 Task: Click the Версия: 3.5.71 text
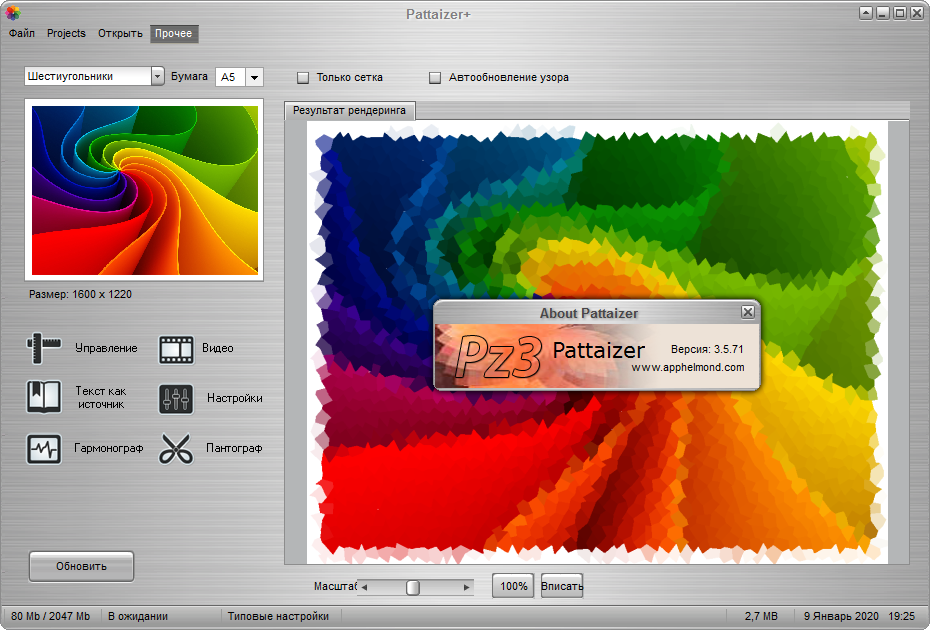pos(707,349)
